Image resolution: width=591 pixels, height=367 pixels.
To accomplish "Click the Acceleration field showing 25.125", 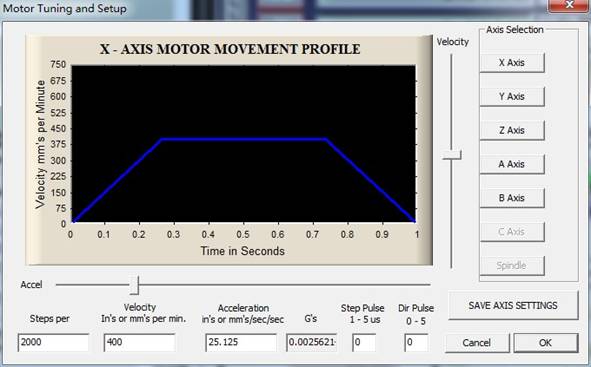I will pos(241,343).
